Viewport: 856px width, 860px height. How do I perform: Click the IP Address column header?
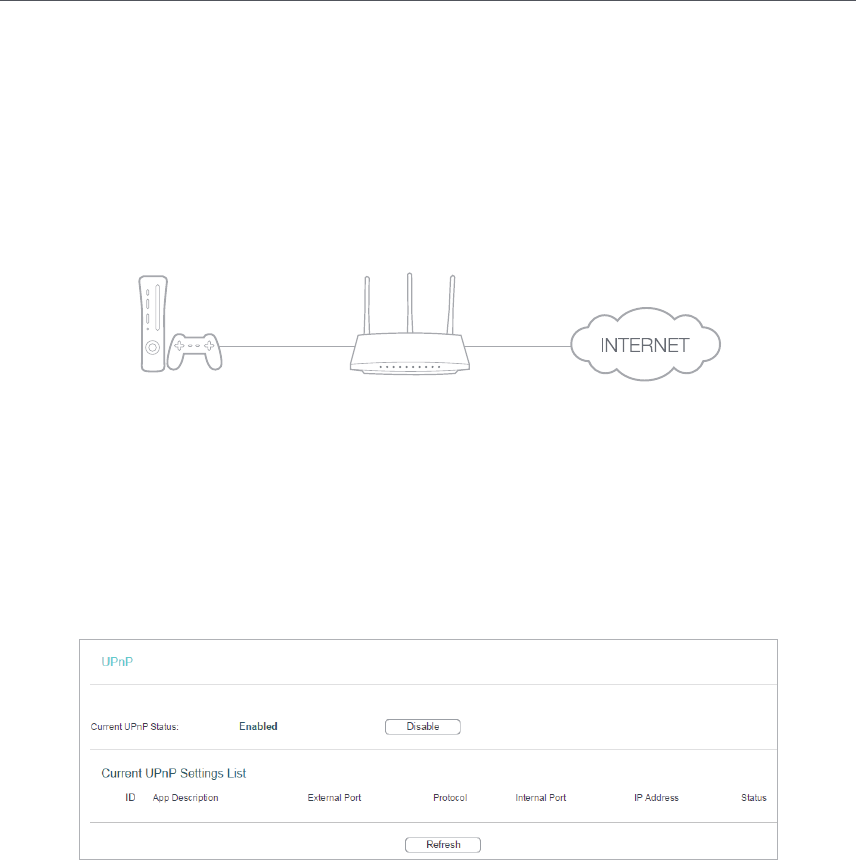point(656,797)
